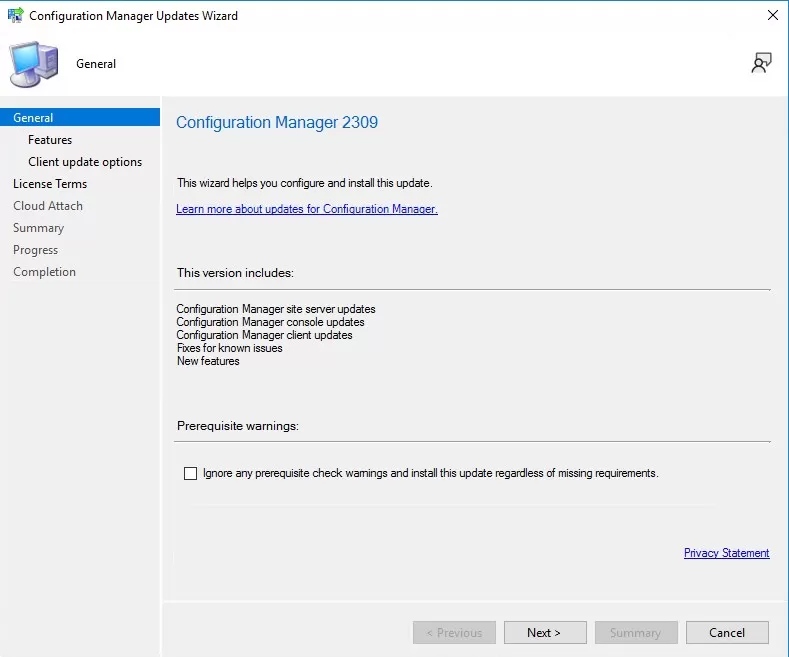Close the Updates Wizard window
The height and width of the screenshot is (657, 789).
(773, 15)
